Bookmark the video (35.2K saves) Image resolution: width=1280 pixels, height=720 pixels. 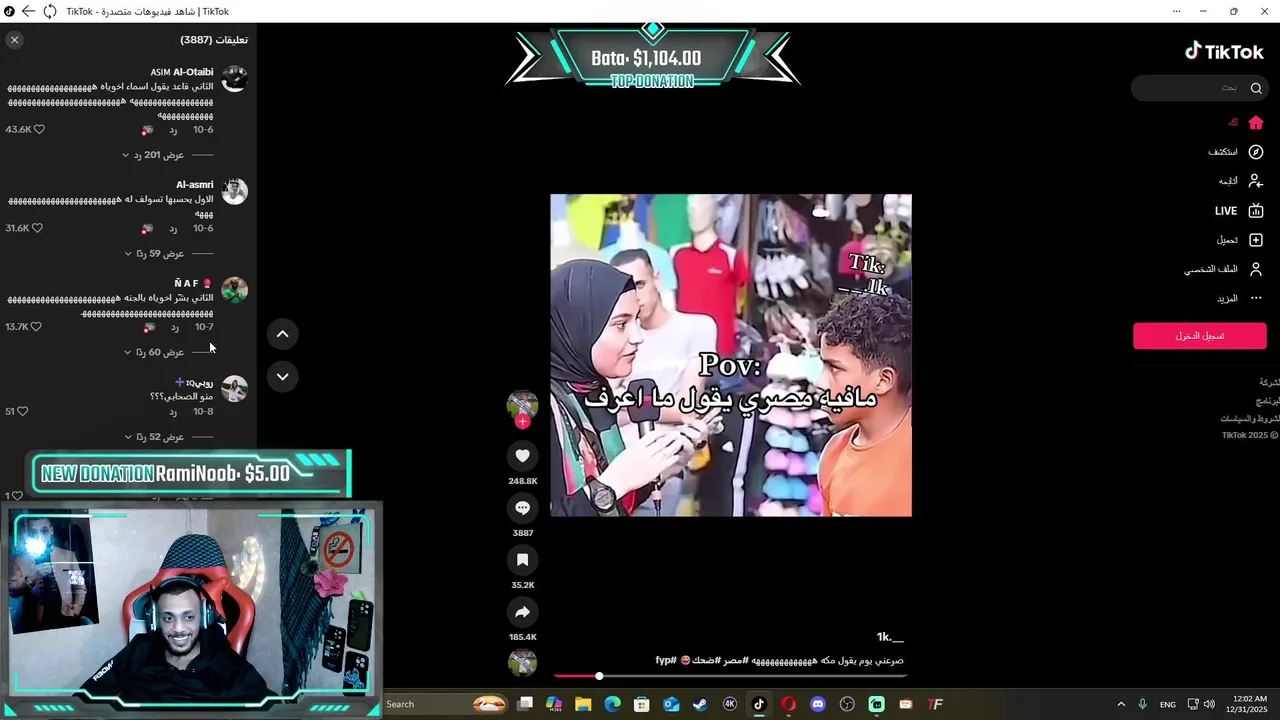(x=522, y=560)
